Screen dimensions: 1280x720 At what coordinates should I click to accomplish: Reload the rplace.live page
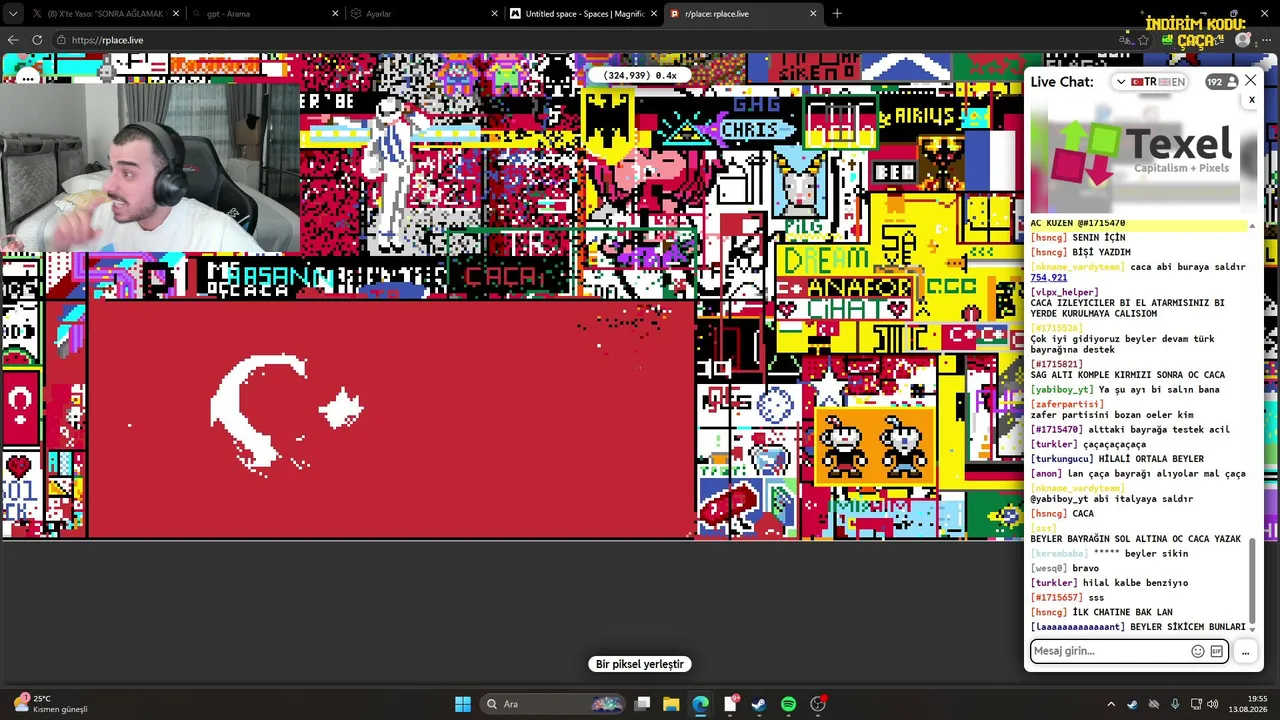(37, 40)
